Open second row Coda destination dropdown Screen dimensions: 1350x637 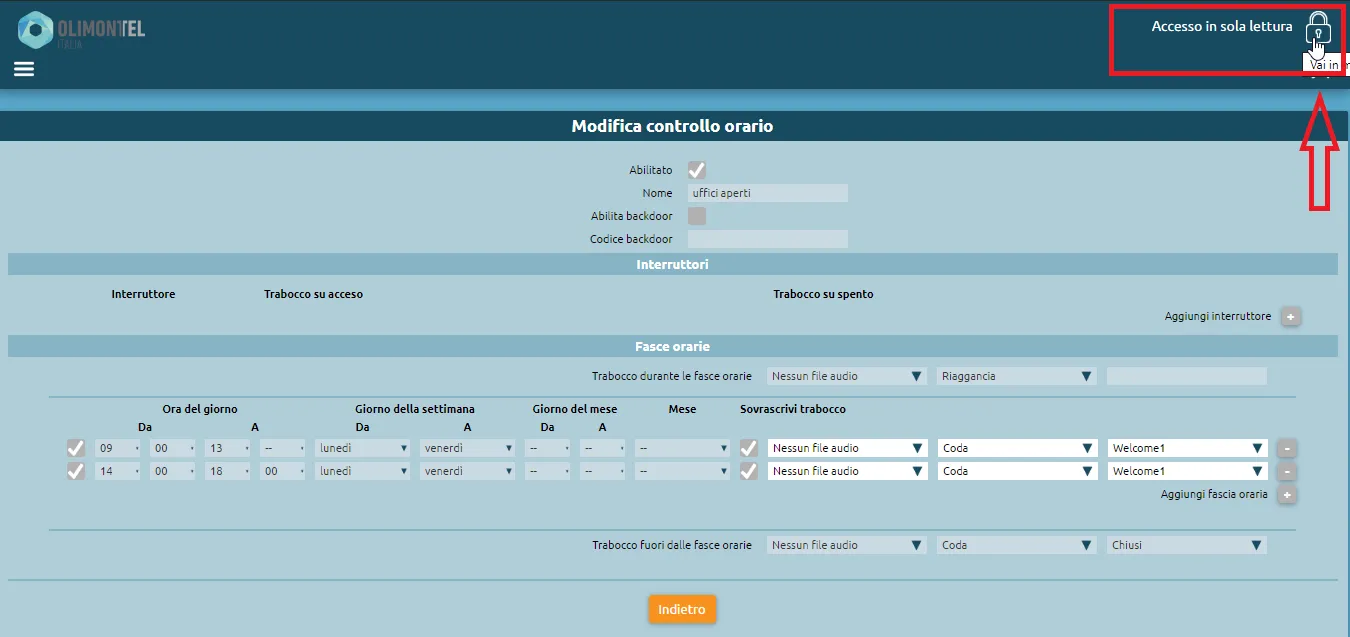(x=1017, y=471)
